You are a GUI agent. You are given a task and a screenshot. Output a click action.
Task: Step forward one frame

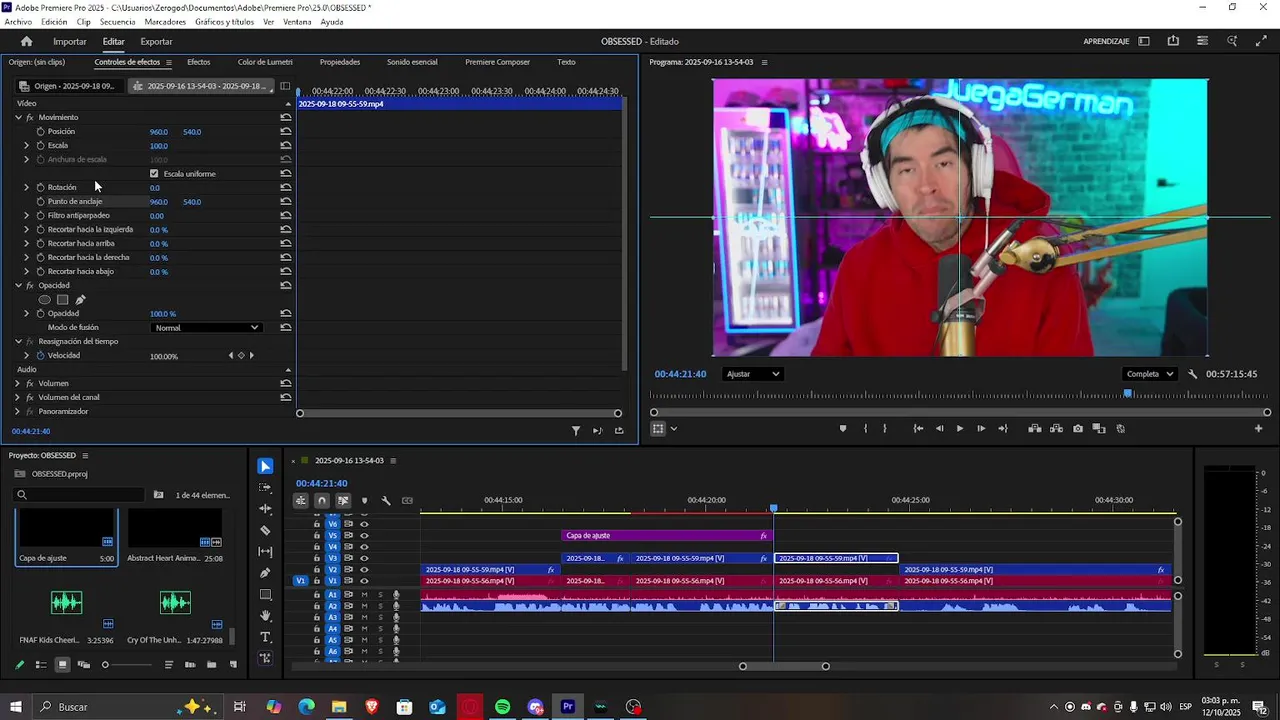click(981, 428)
